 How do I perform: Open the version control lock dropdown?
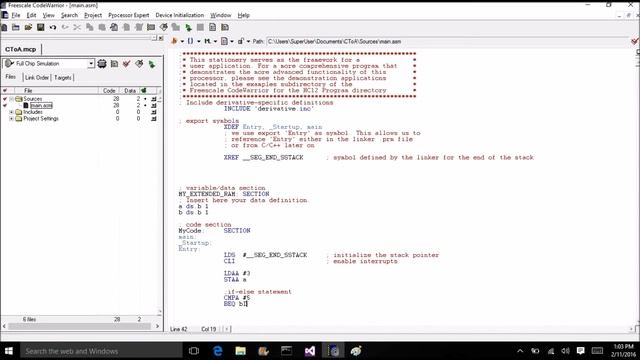(x=244, y=41)
